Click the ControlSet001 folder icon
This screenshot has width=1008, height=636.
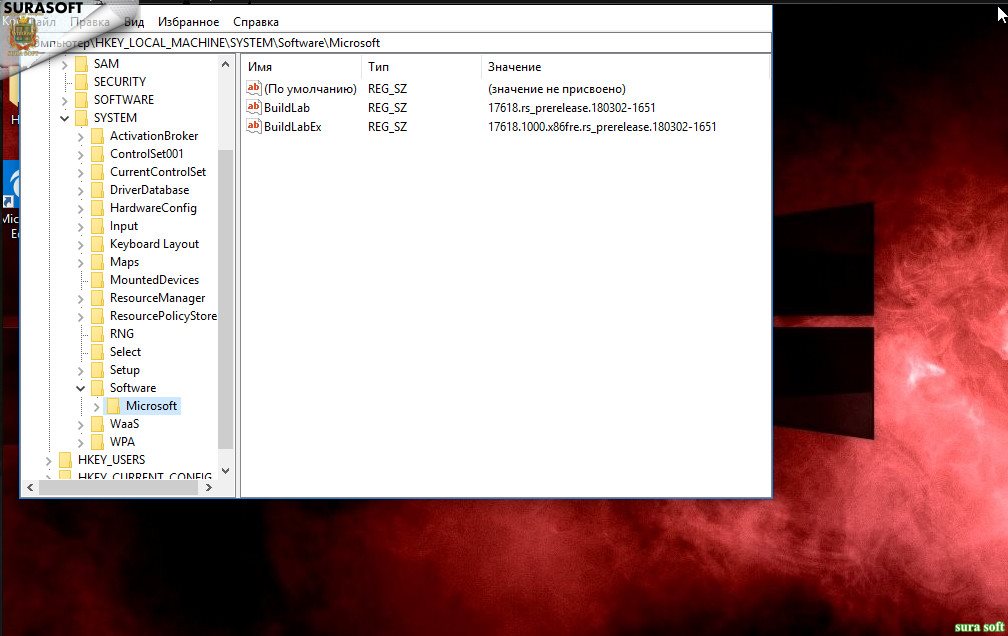97,154
